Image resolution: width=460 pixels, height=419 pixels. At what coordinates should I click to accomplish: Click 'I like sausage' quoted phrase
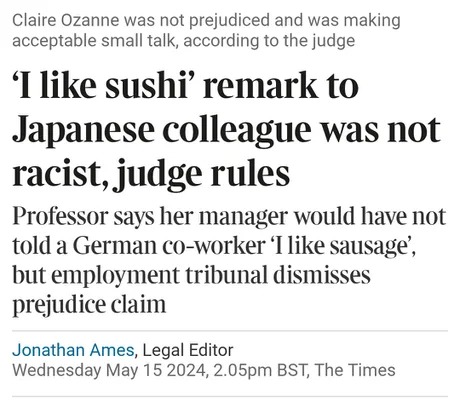[341, 246]
